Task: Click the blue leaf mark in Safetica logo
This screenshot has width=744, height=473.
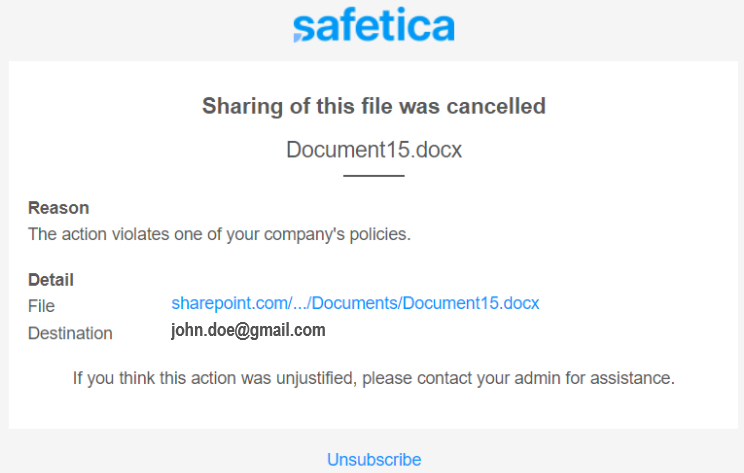Action: [299, 37]
